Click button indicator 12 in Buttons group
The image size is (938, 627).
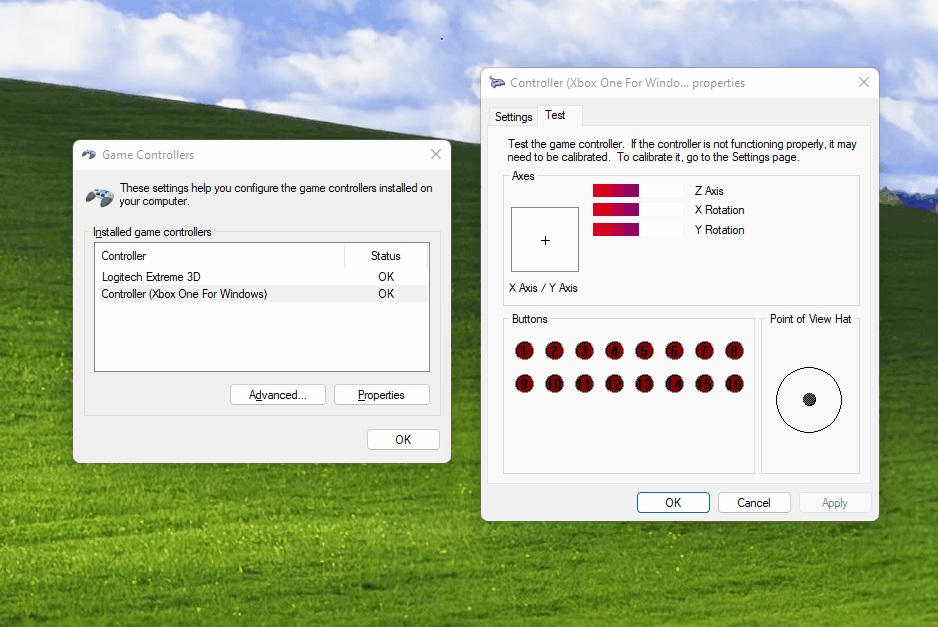(x=614, y=383)
